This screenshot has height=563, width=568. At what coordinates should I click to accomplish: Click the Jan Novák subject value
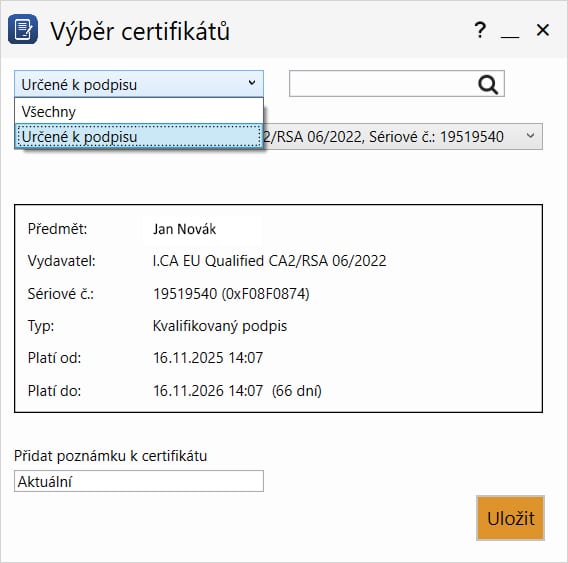(184, 229)
